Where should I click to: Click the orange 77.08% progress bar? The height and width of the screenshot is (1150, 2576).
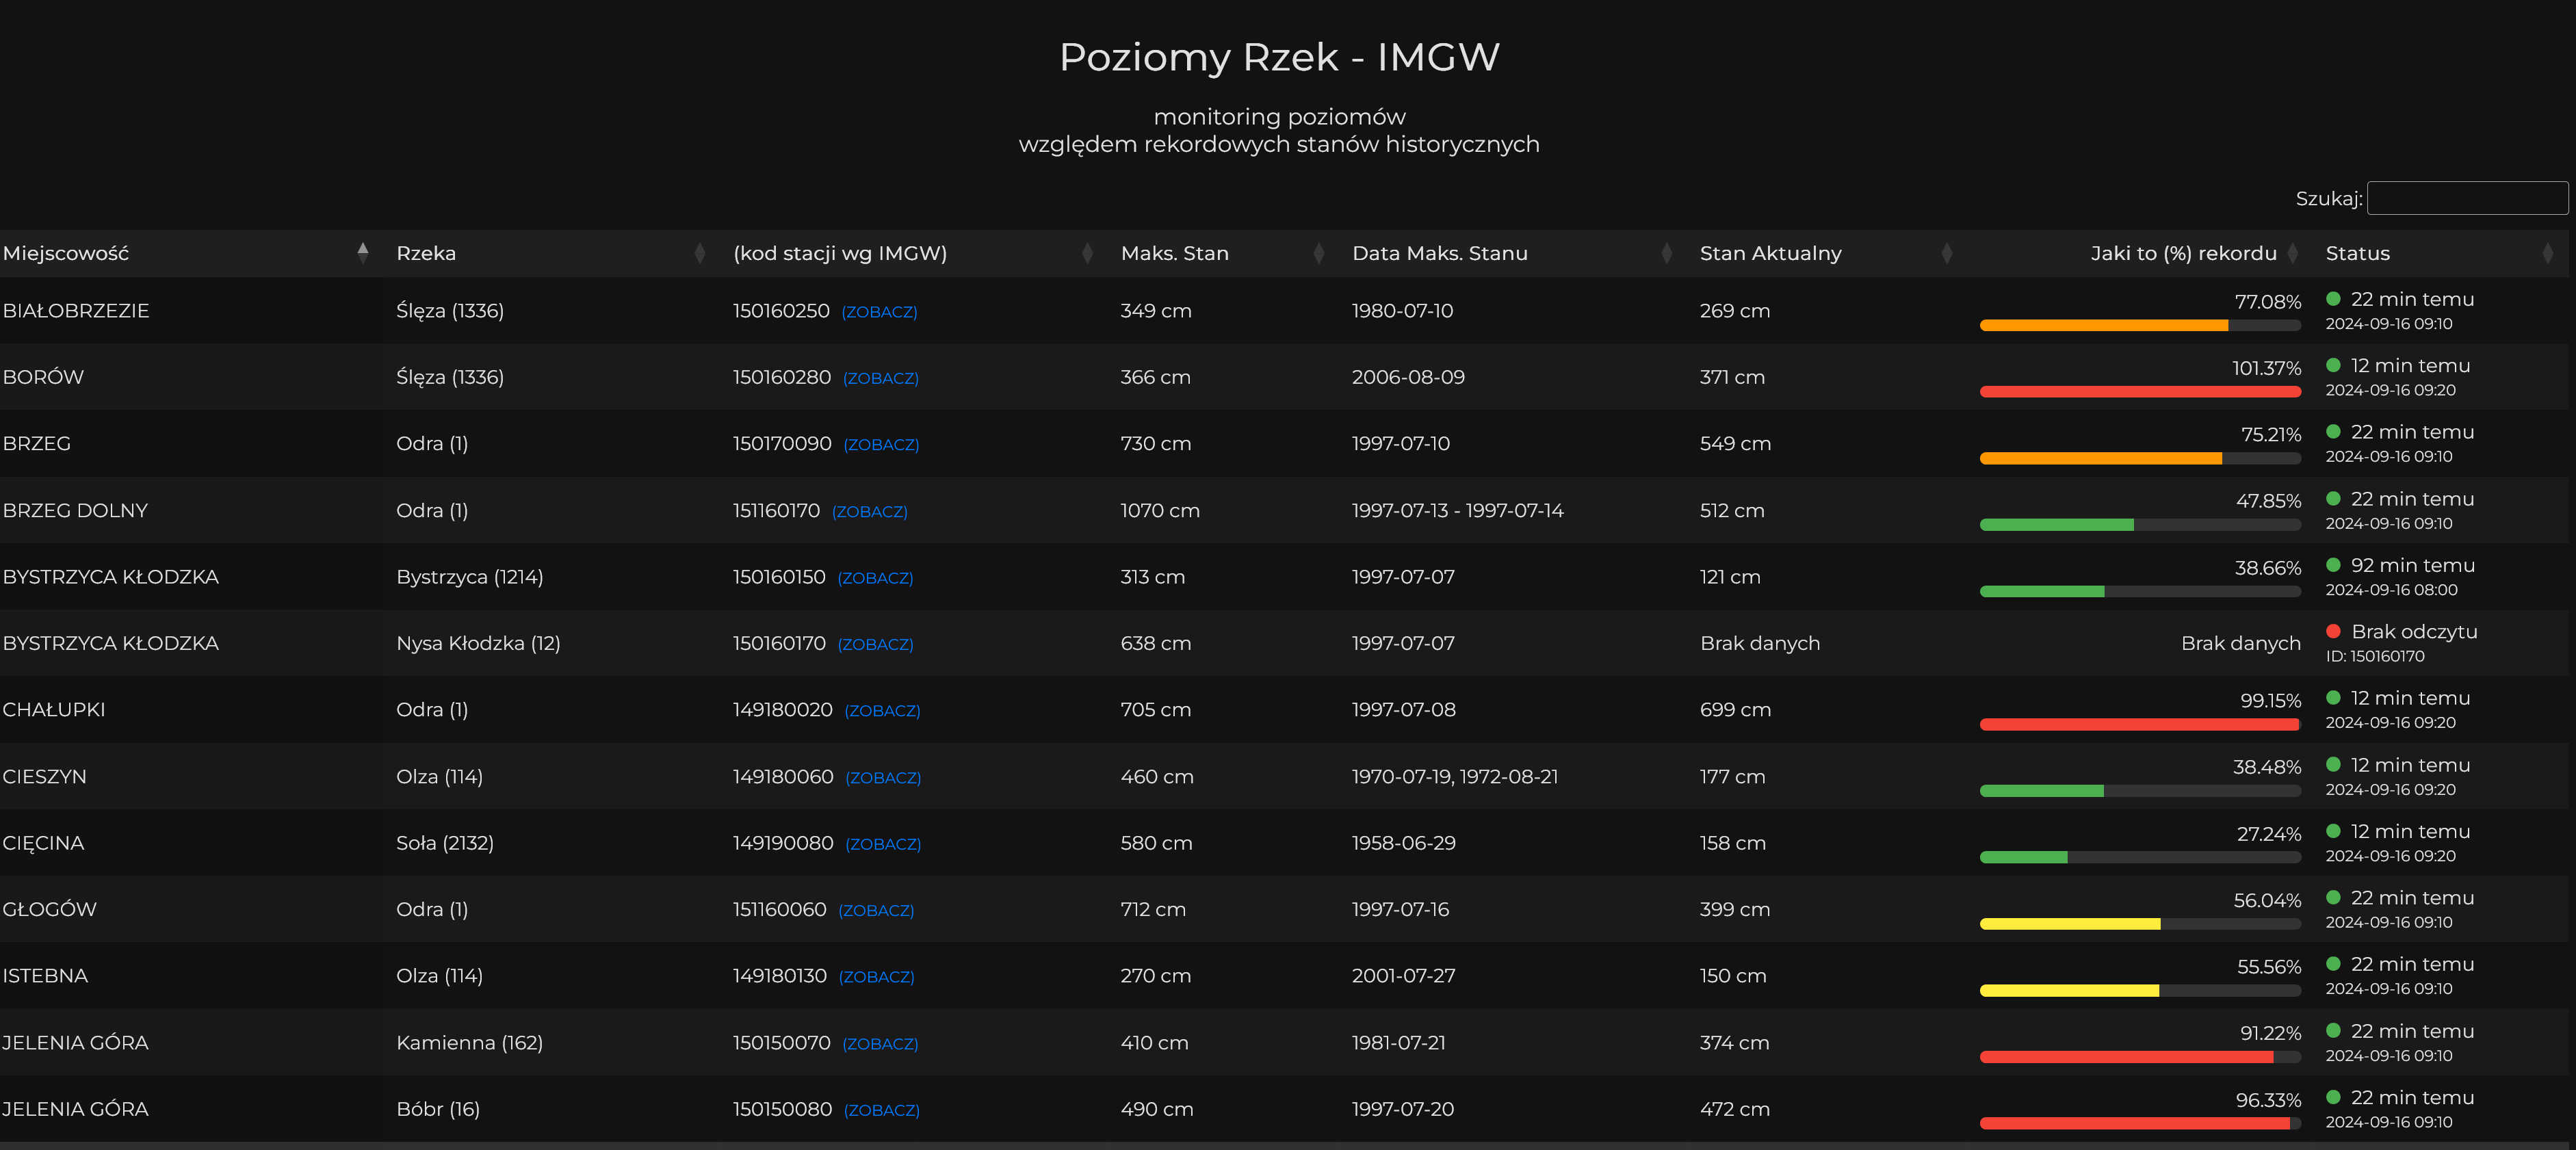pos(2140,325)
